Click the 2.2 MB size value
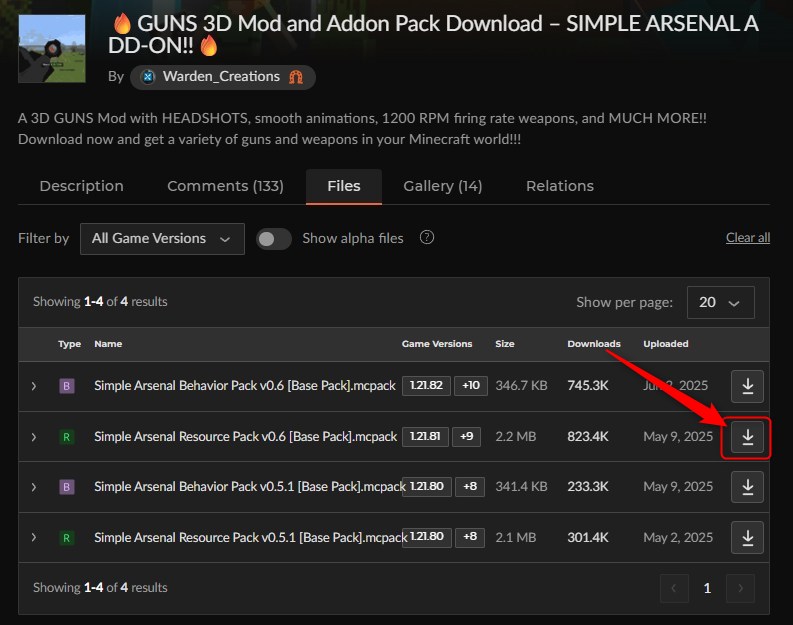The image size is (793, 625). 515,436
